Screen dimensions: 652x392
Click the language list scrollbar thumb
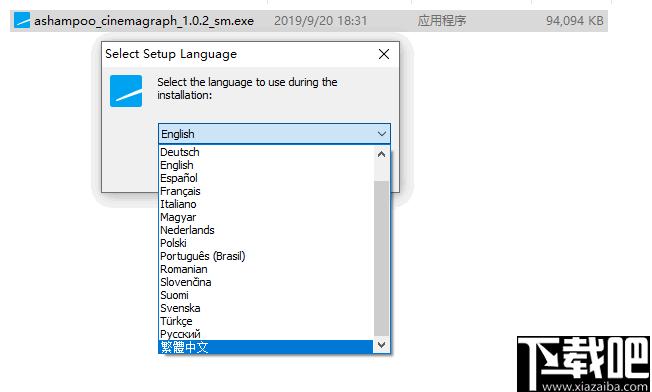click(x=381, y=258)
